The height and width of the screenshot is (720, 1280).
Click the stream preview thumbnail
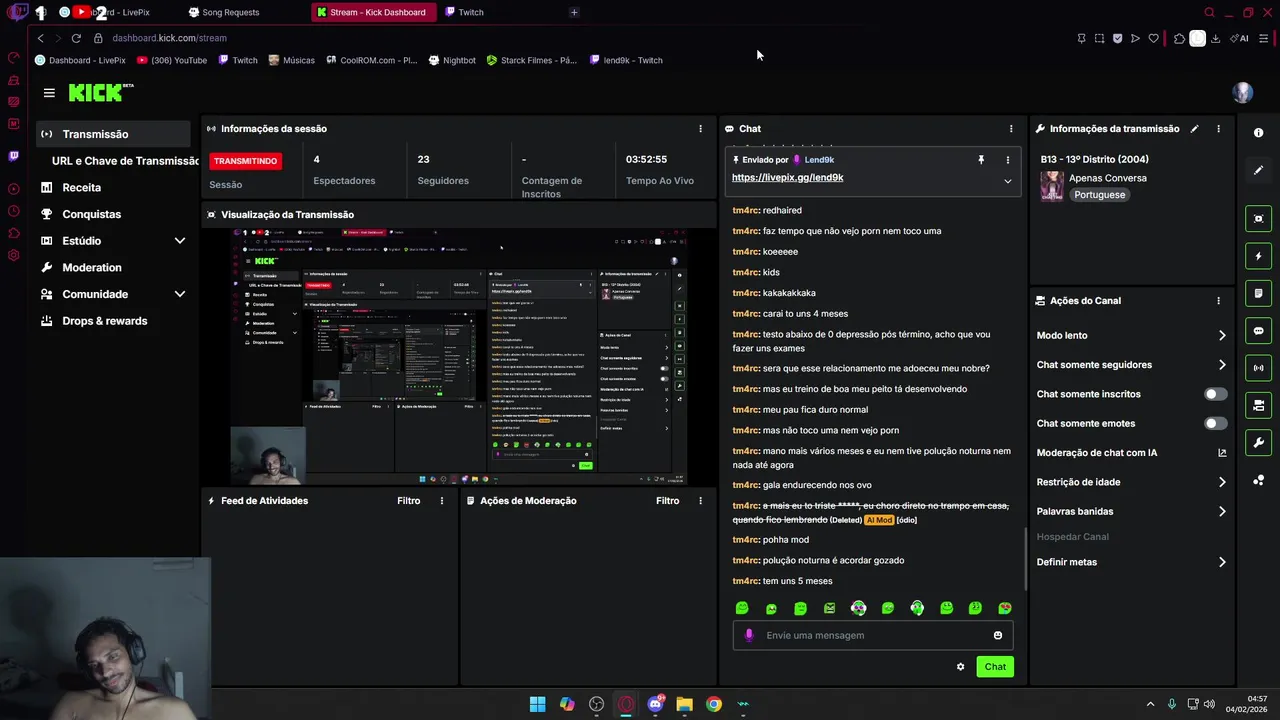(x=460, y=356)
